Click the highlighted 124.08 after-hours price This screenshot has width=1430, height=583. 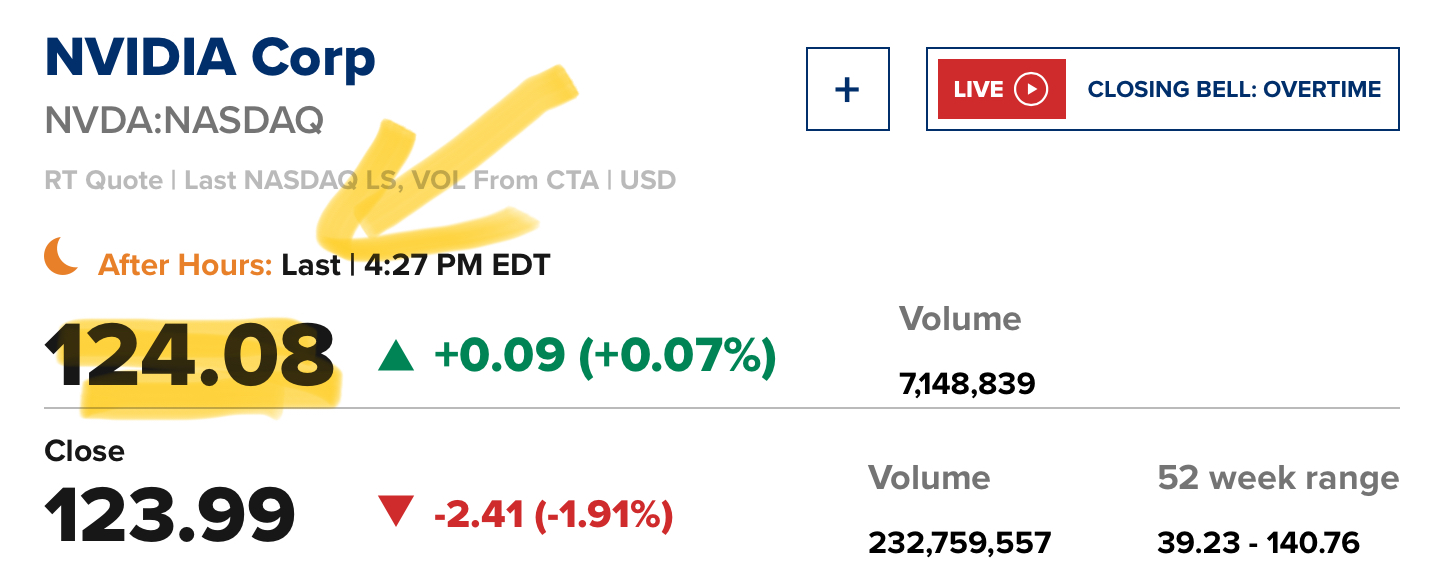tap(190, 357)
